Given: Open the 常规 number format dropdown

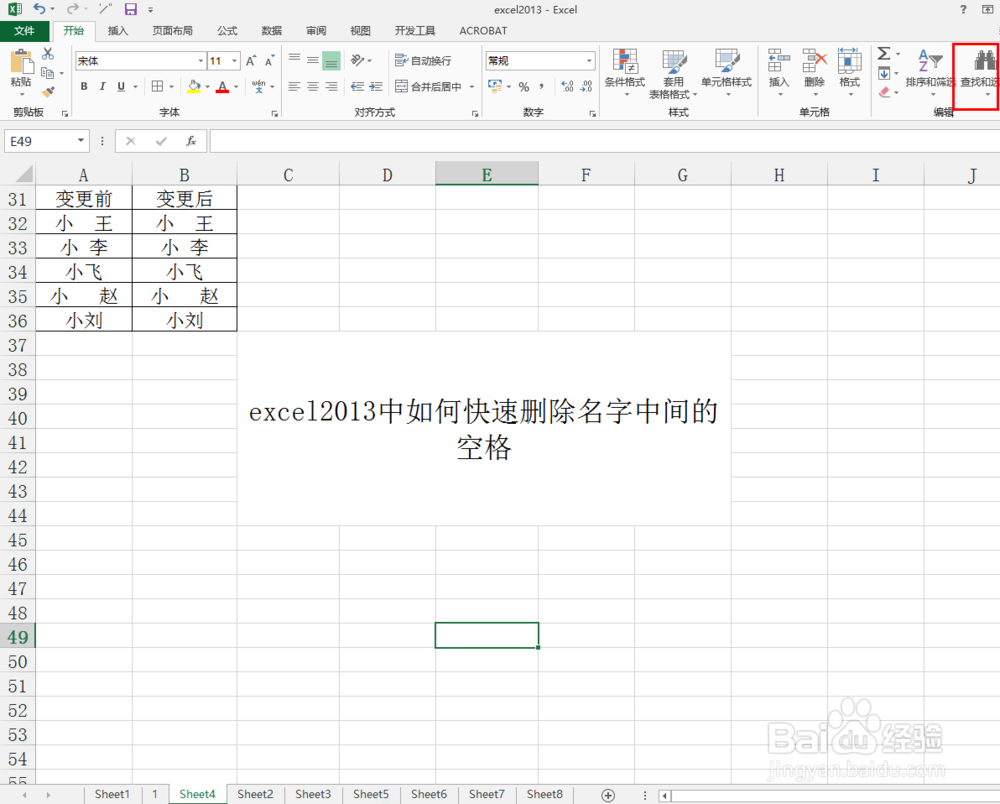Looking at the screenshot, I should (x=589, y=61).
